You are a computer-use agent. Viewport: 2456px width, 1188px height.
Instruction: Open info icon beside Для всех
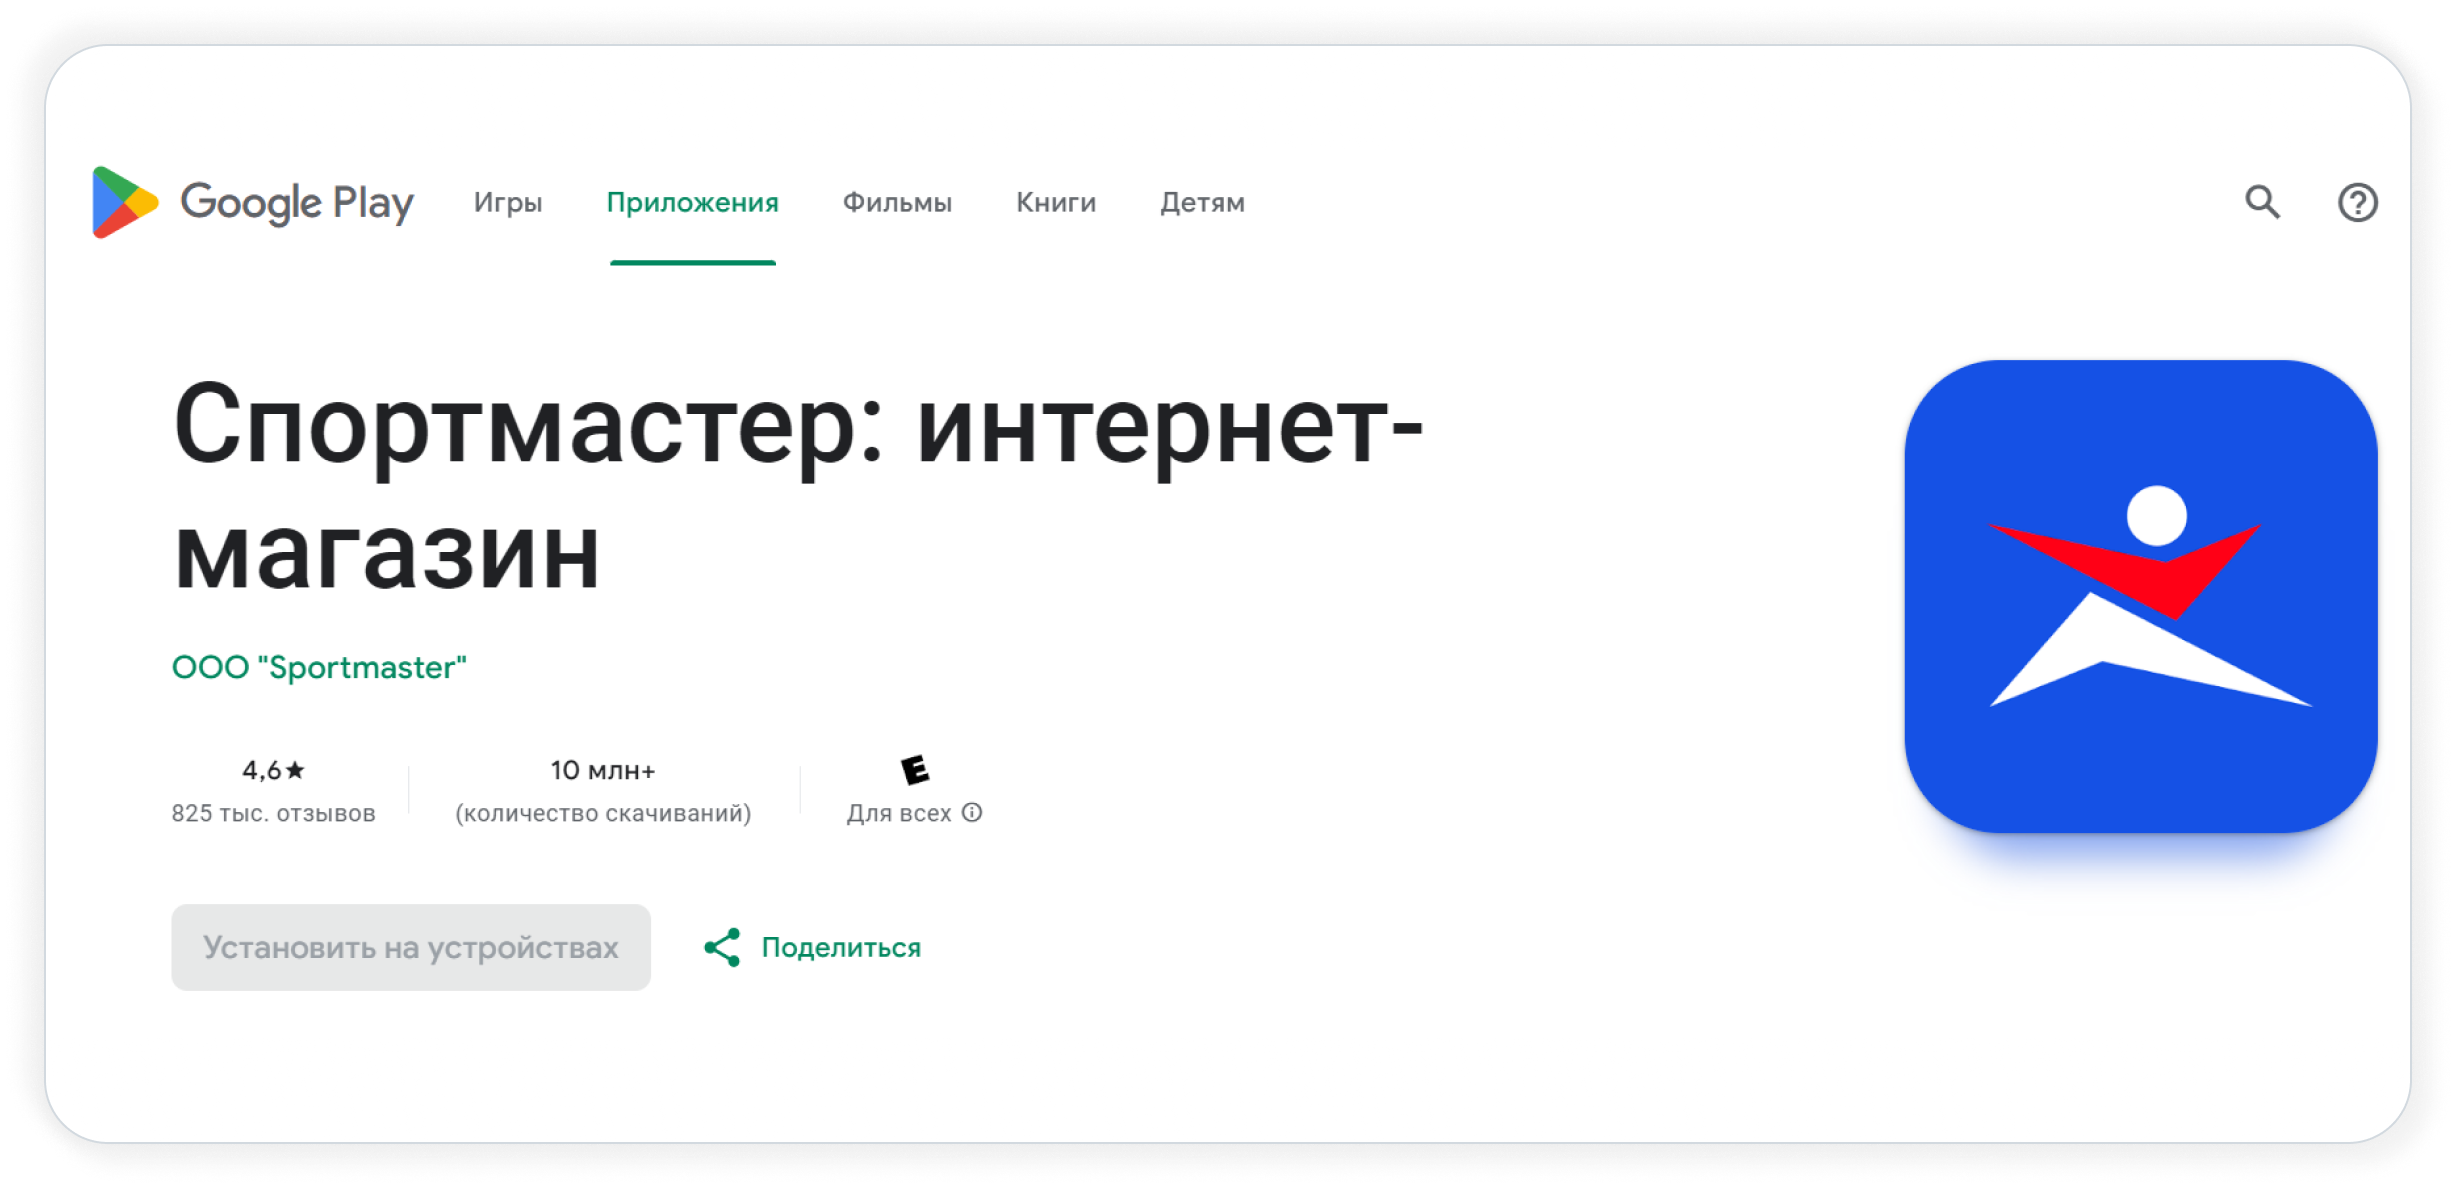[x=972, y=812]
